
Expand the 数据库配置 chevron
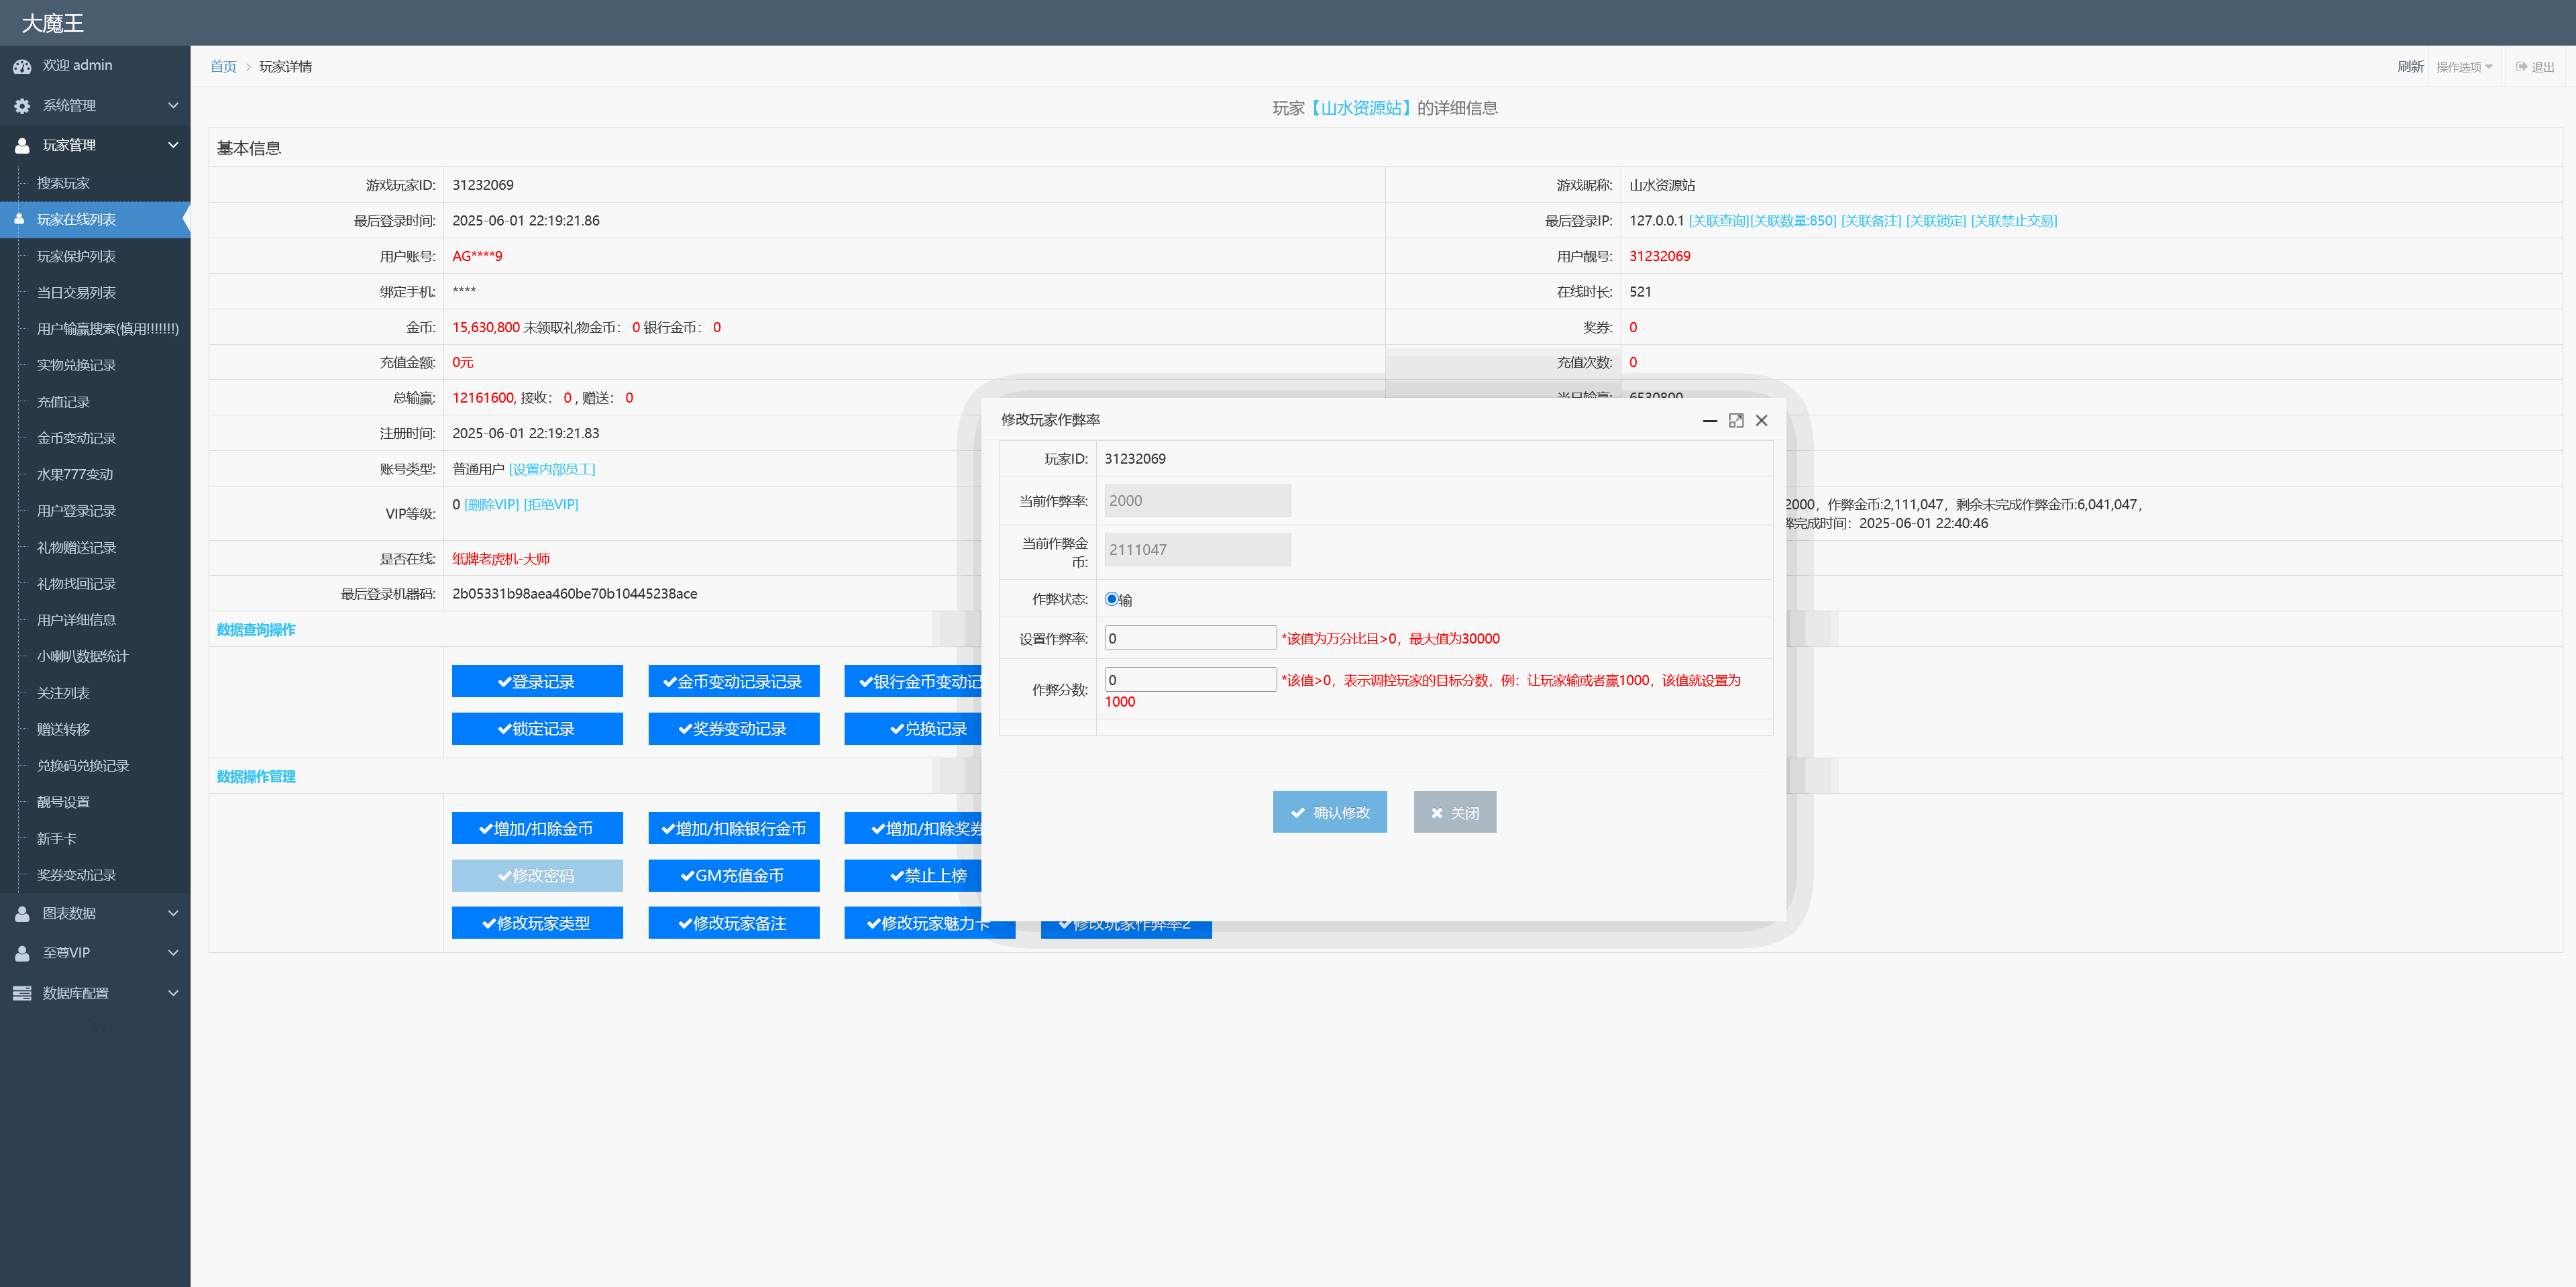(x=173, y=993)
